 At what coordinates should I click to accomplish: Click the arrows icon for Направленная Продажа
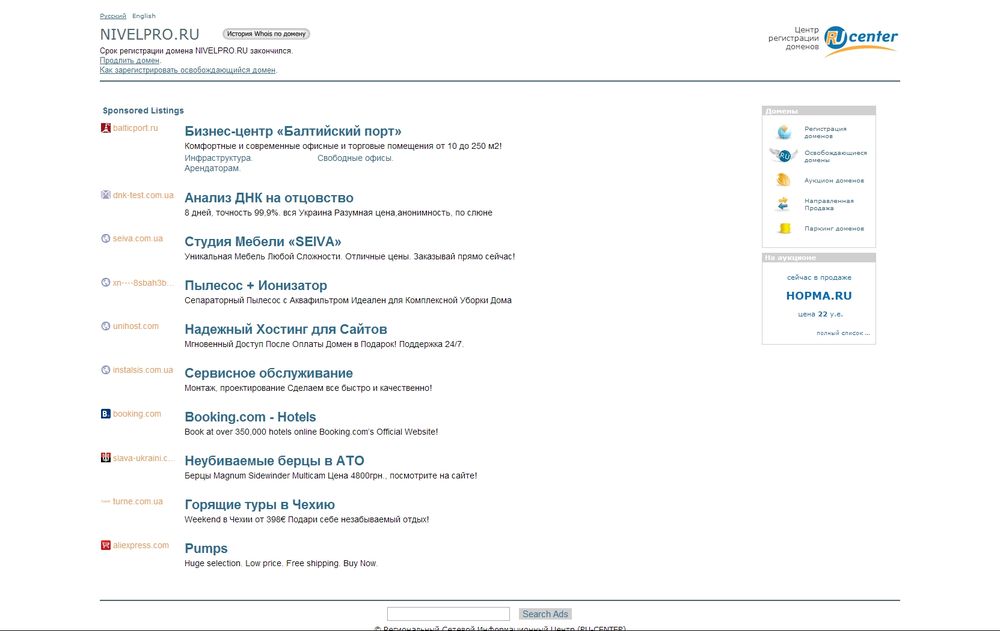(x=784, y=204)
